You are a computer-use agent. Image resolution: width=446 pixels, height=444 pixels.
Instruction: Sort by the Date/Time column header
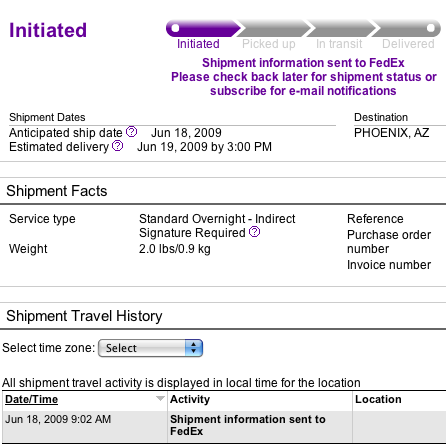click(31, 399)
